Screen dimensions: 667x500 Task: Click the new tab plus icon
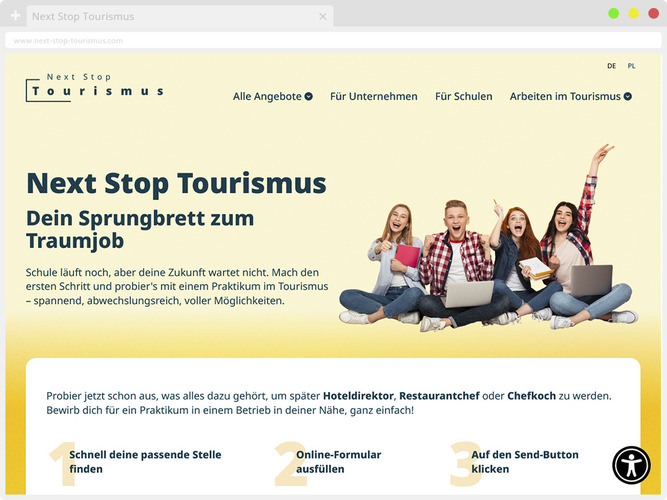pyautogui.click(x=15, y=17)
